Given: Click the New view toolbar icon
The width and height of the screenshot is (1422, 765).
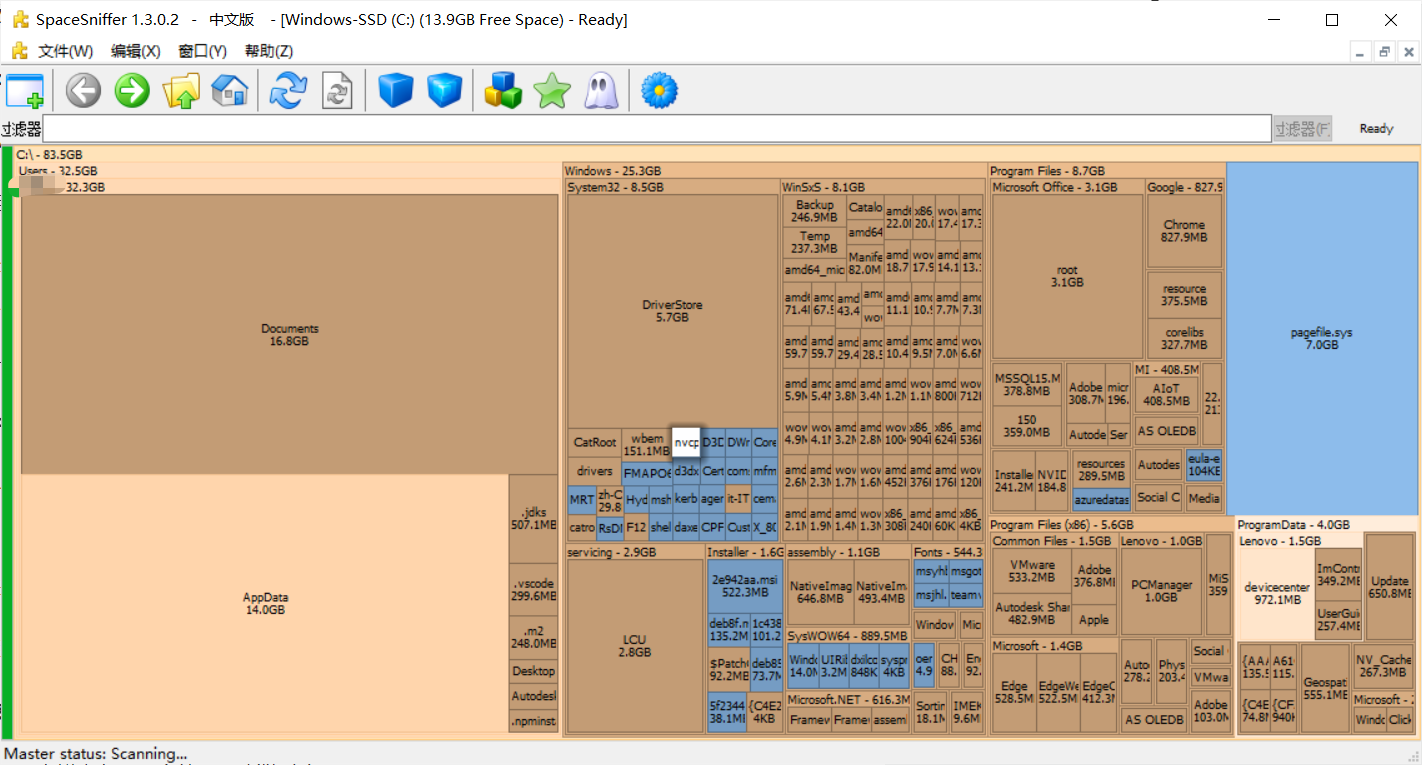Looking at the screenshot, I should tap(24, 91).
